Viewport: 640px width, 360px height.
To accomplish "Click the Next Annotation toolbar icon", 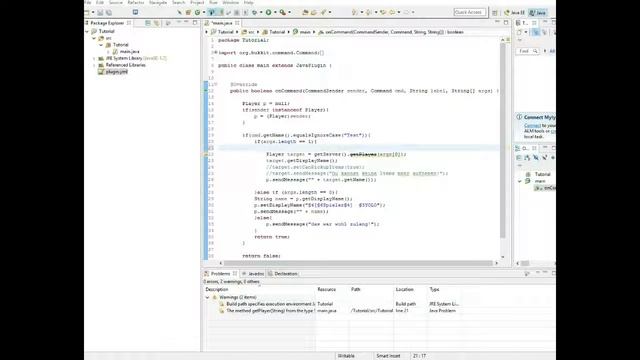I will (355, 13).
